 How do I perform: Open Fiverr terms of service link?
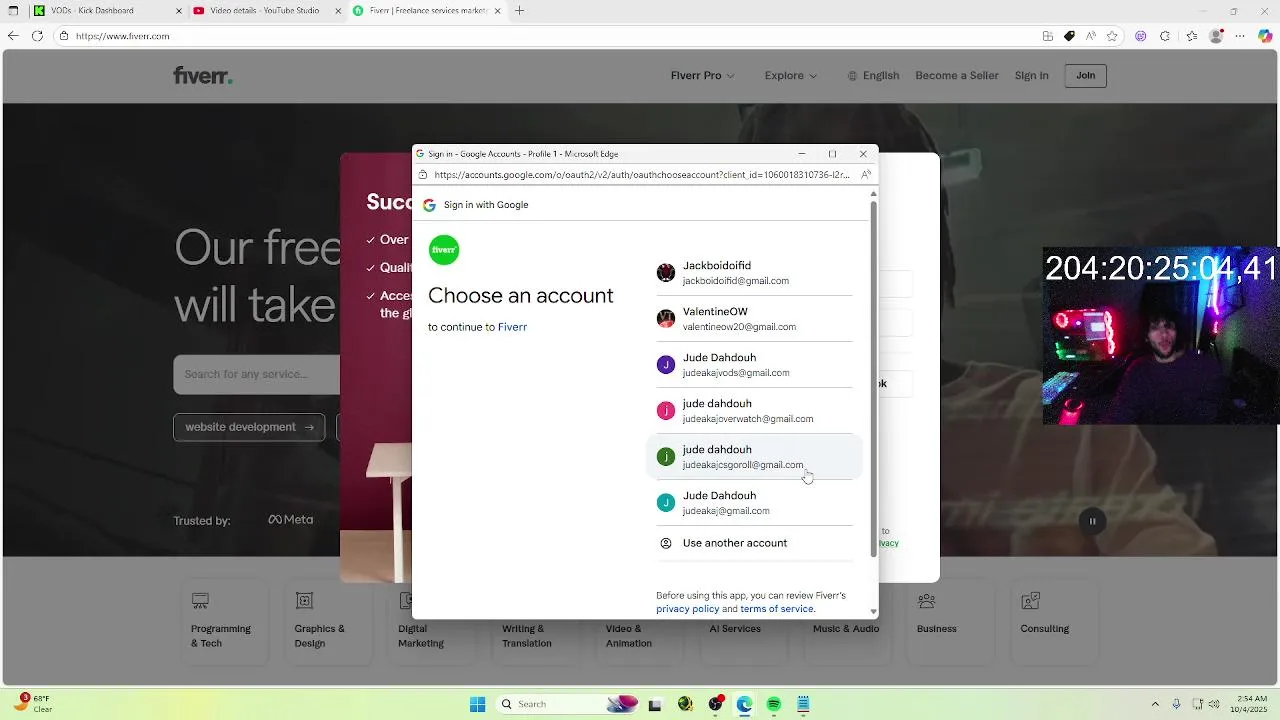[777, 609]
